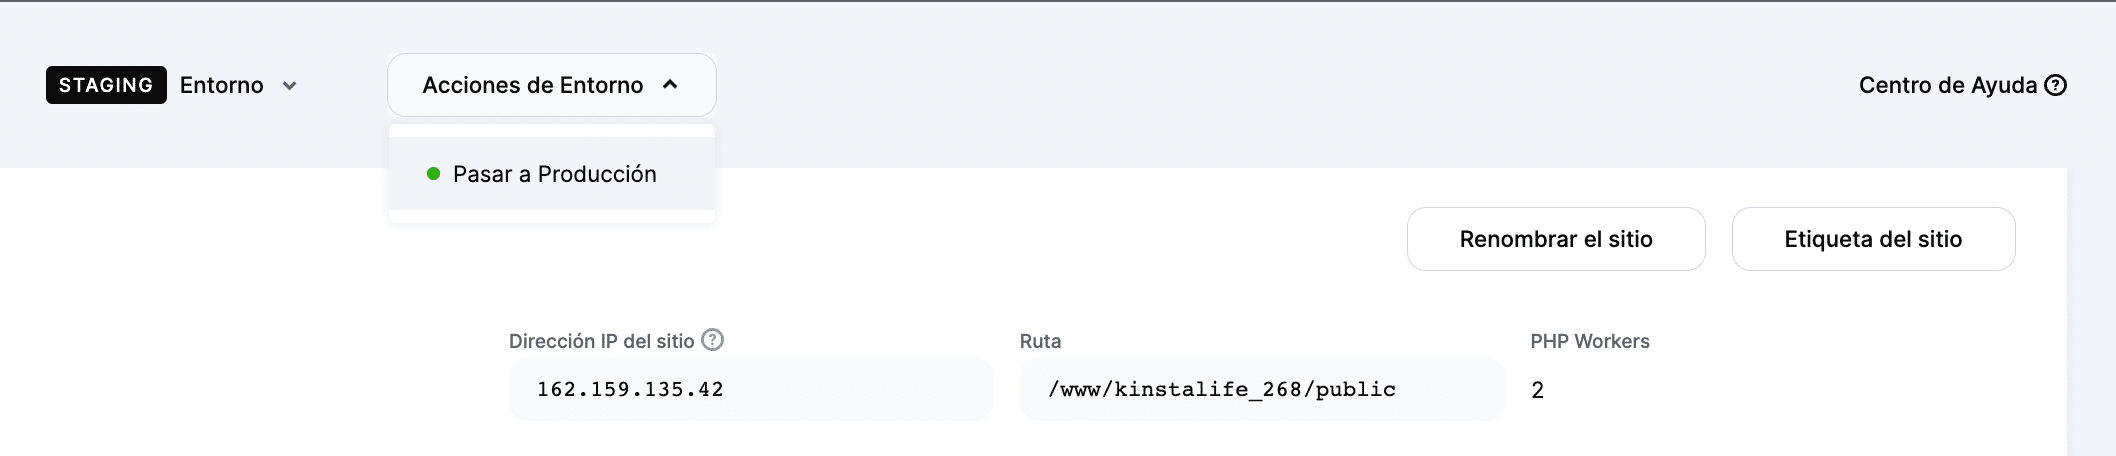Collapse the Acciones de Entorno menu arrow
Viewport: 2116px width, 456px height.
pos(670,85)
